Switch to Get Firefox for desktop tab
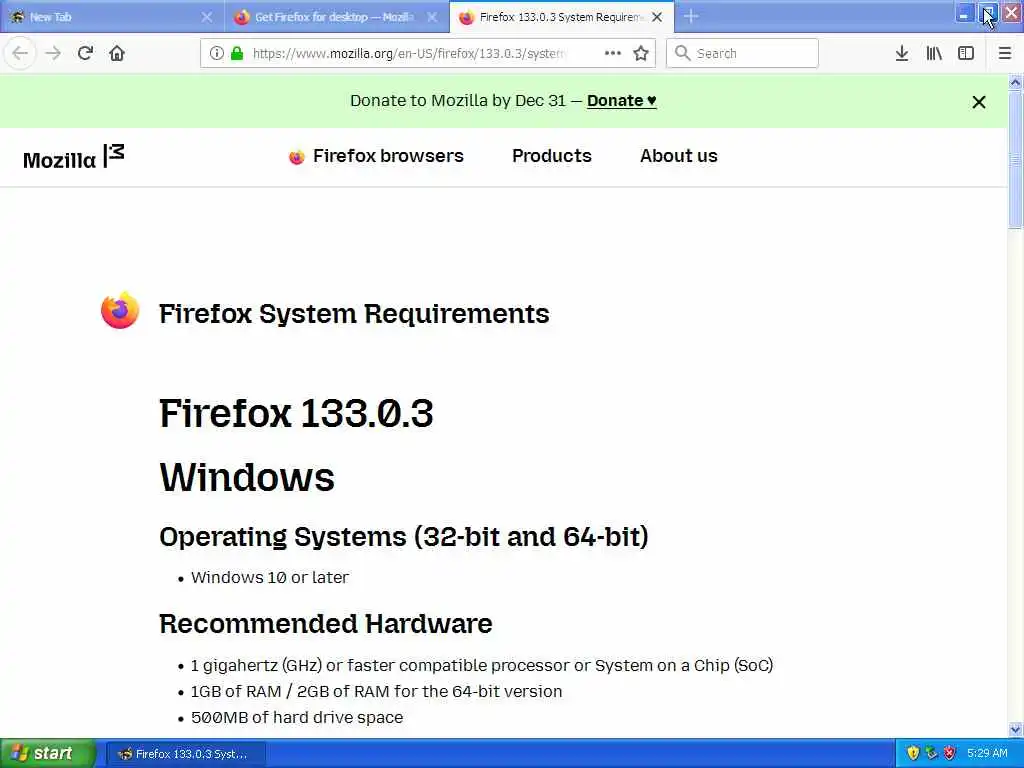Screen dimensions: 1024x768 (x=336, y=17)
